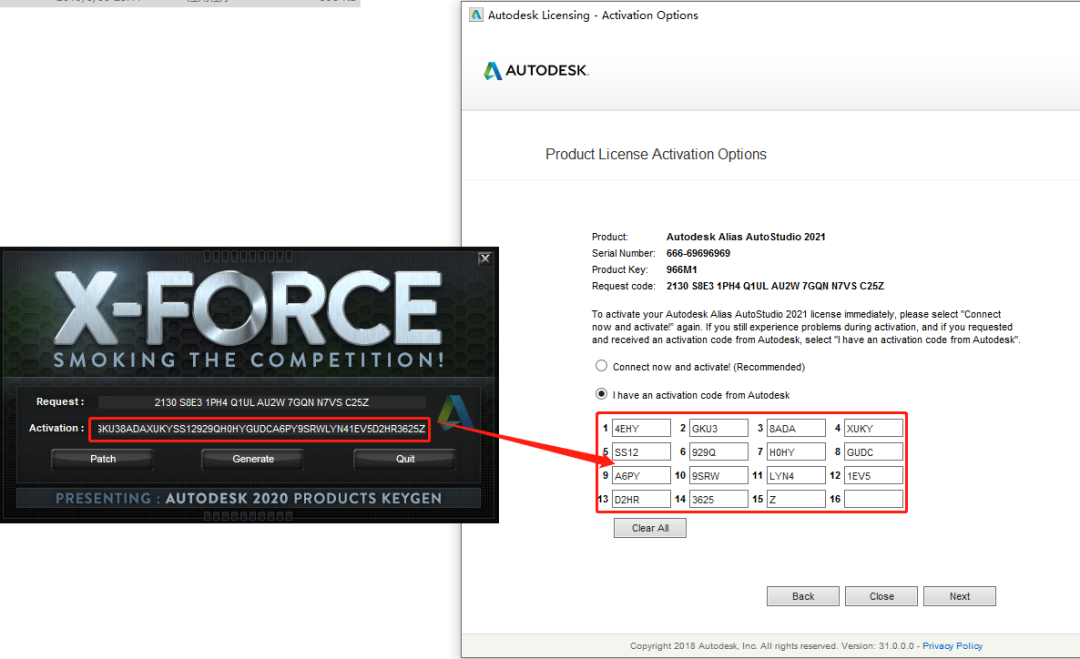Screen dimensions: 1080x659
Task: Click activation field 8 containing GUDC
Action: click(x=873, y=452)
